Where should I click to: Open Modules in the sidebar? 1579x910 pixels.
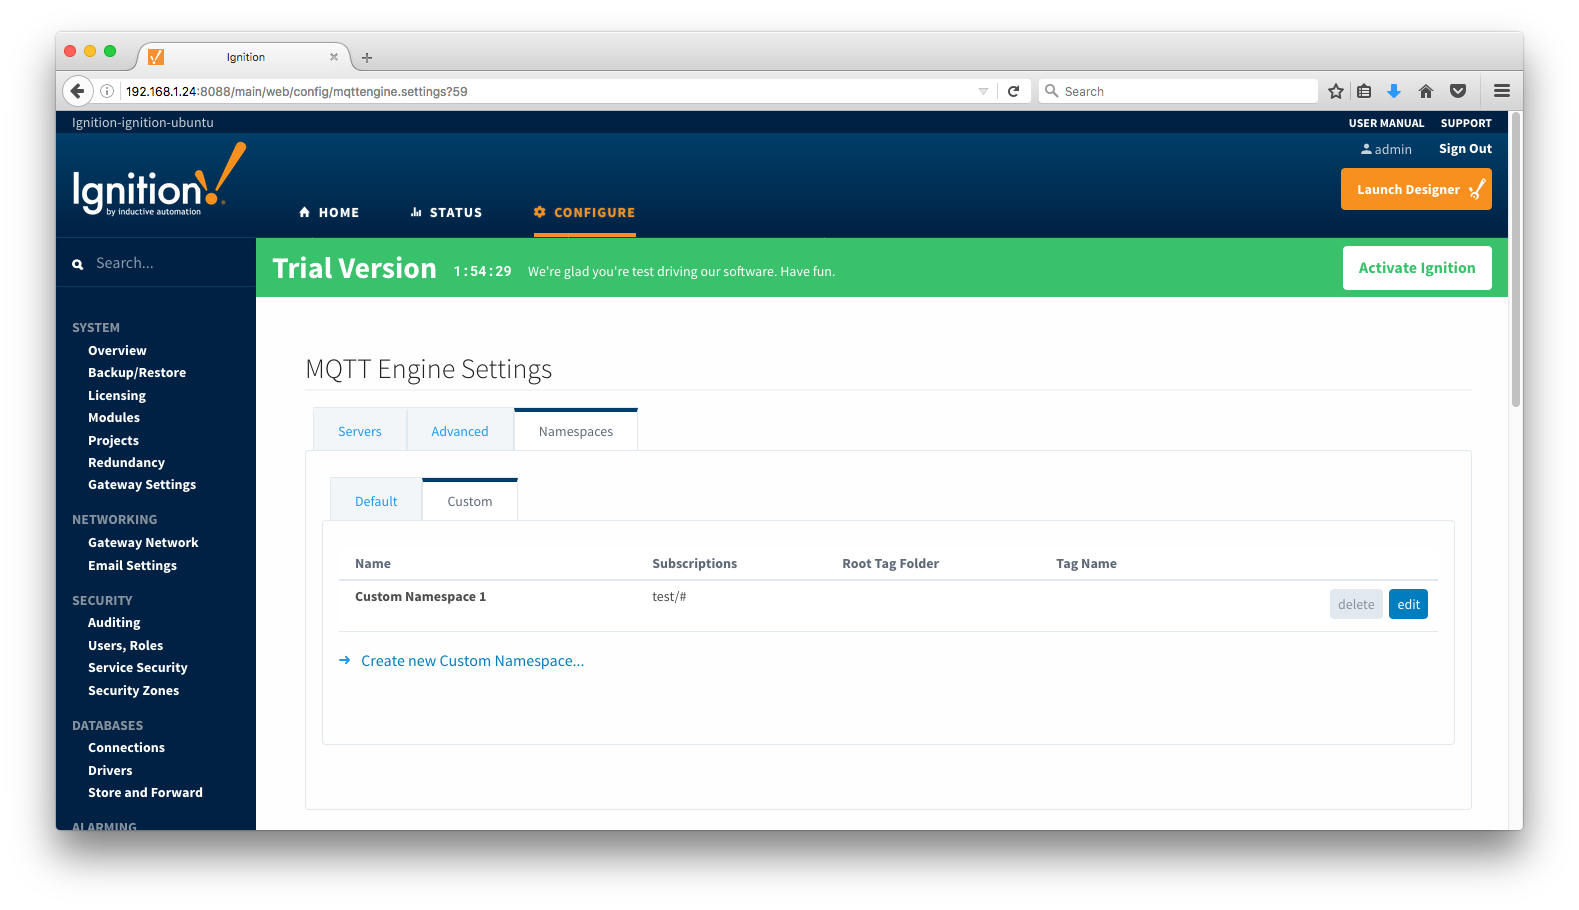pos(114,418)
